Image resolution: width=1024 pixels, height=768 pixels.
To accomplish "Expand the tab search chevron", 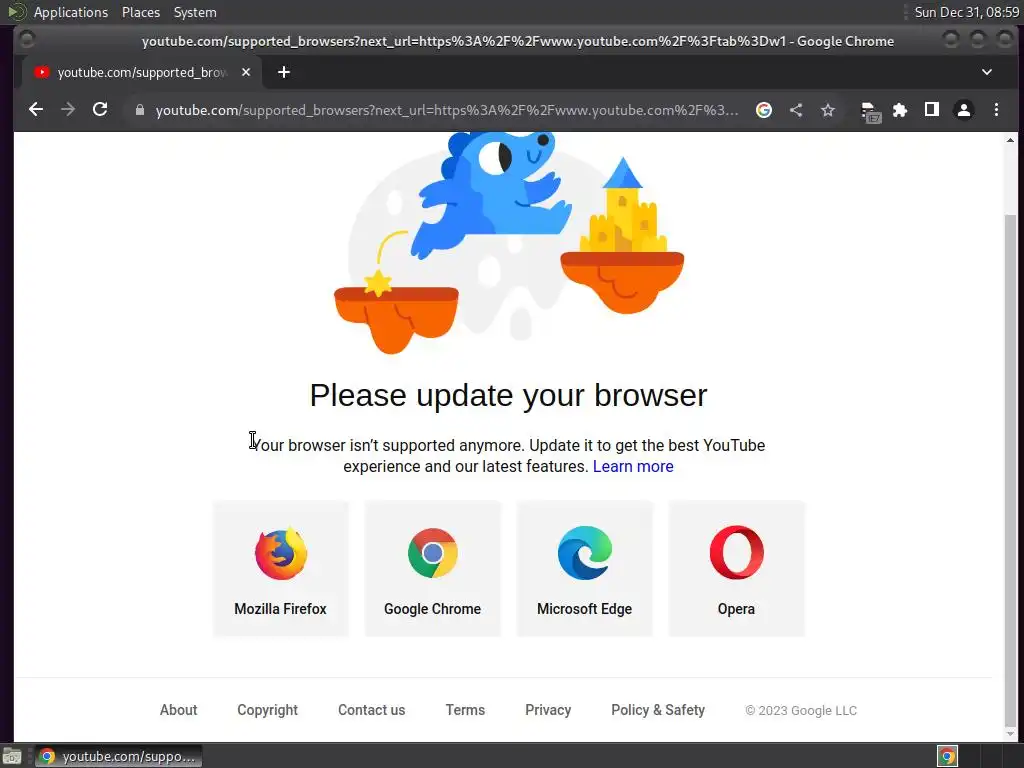I will (987, 72).
